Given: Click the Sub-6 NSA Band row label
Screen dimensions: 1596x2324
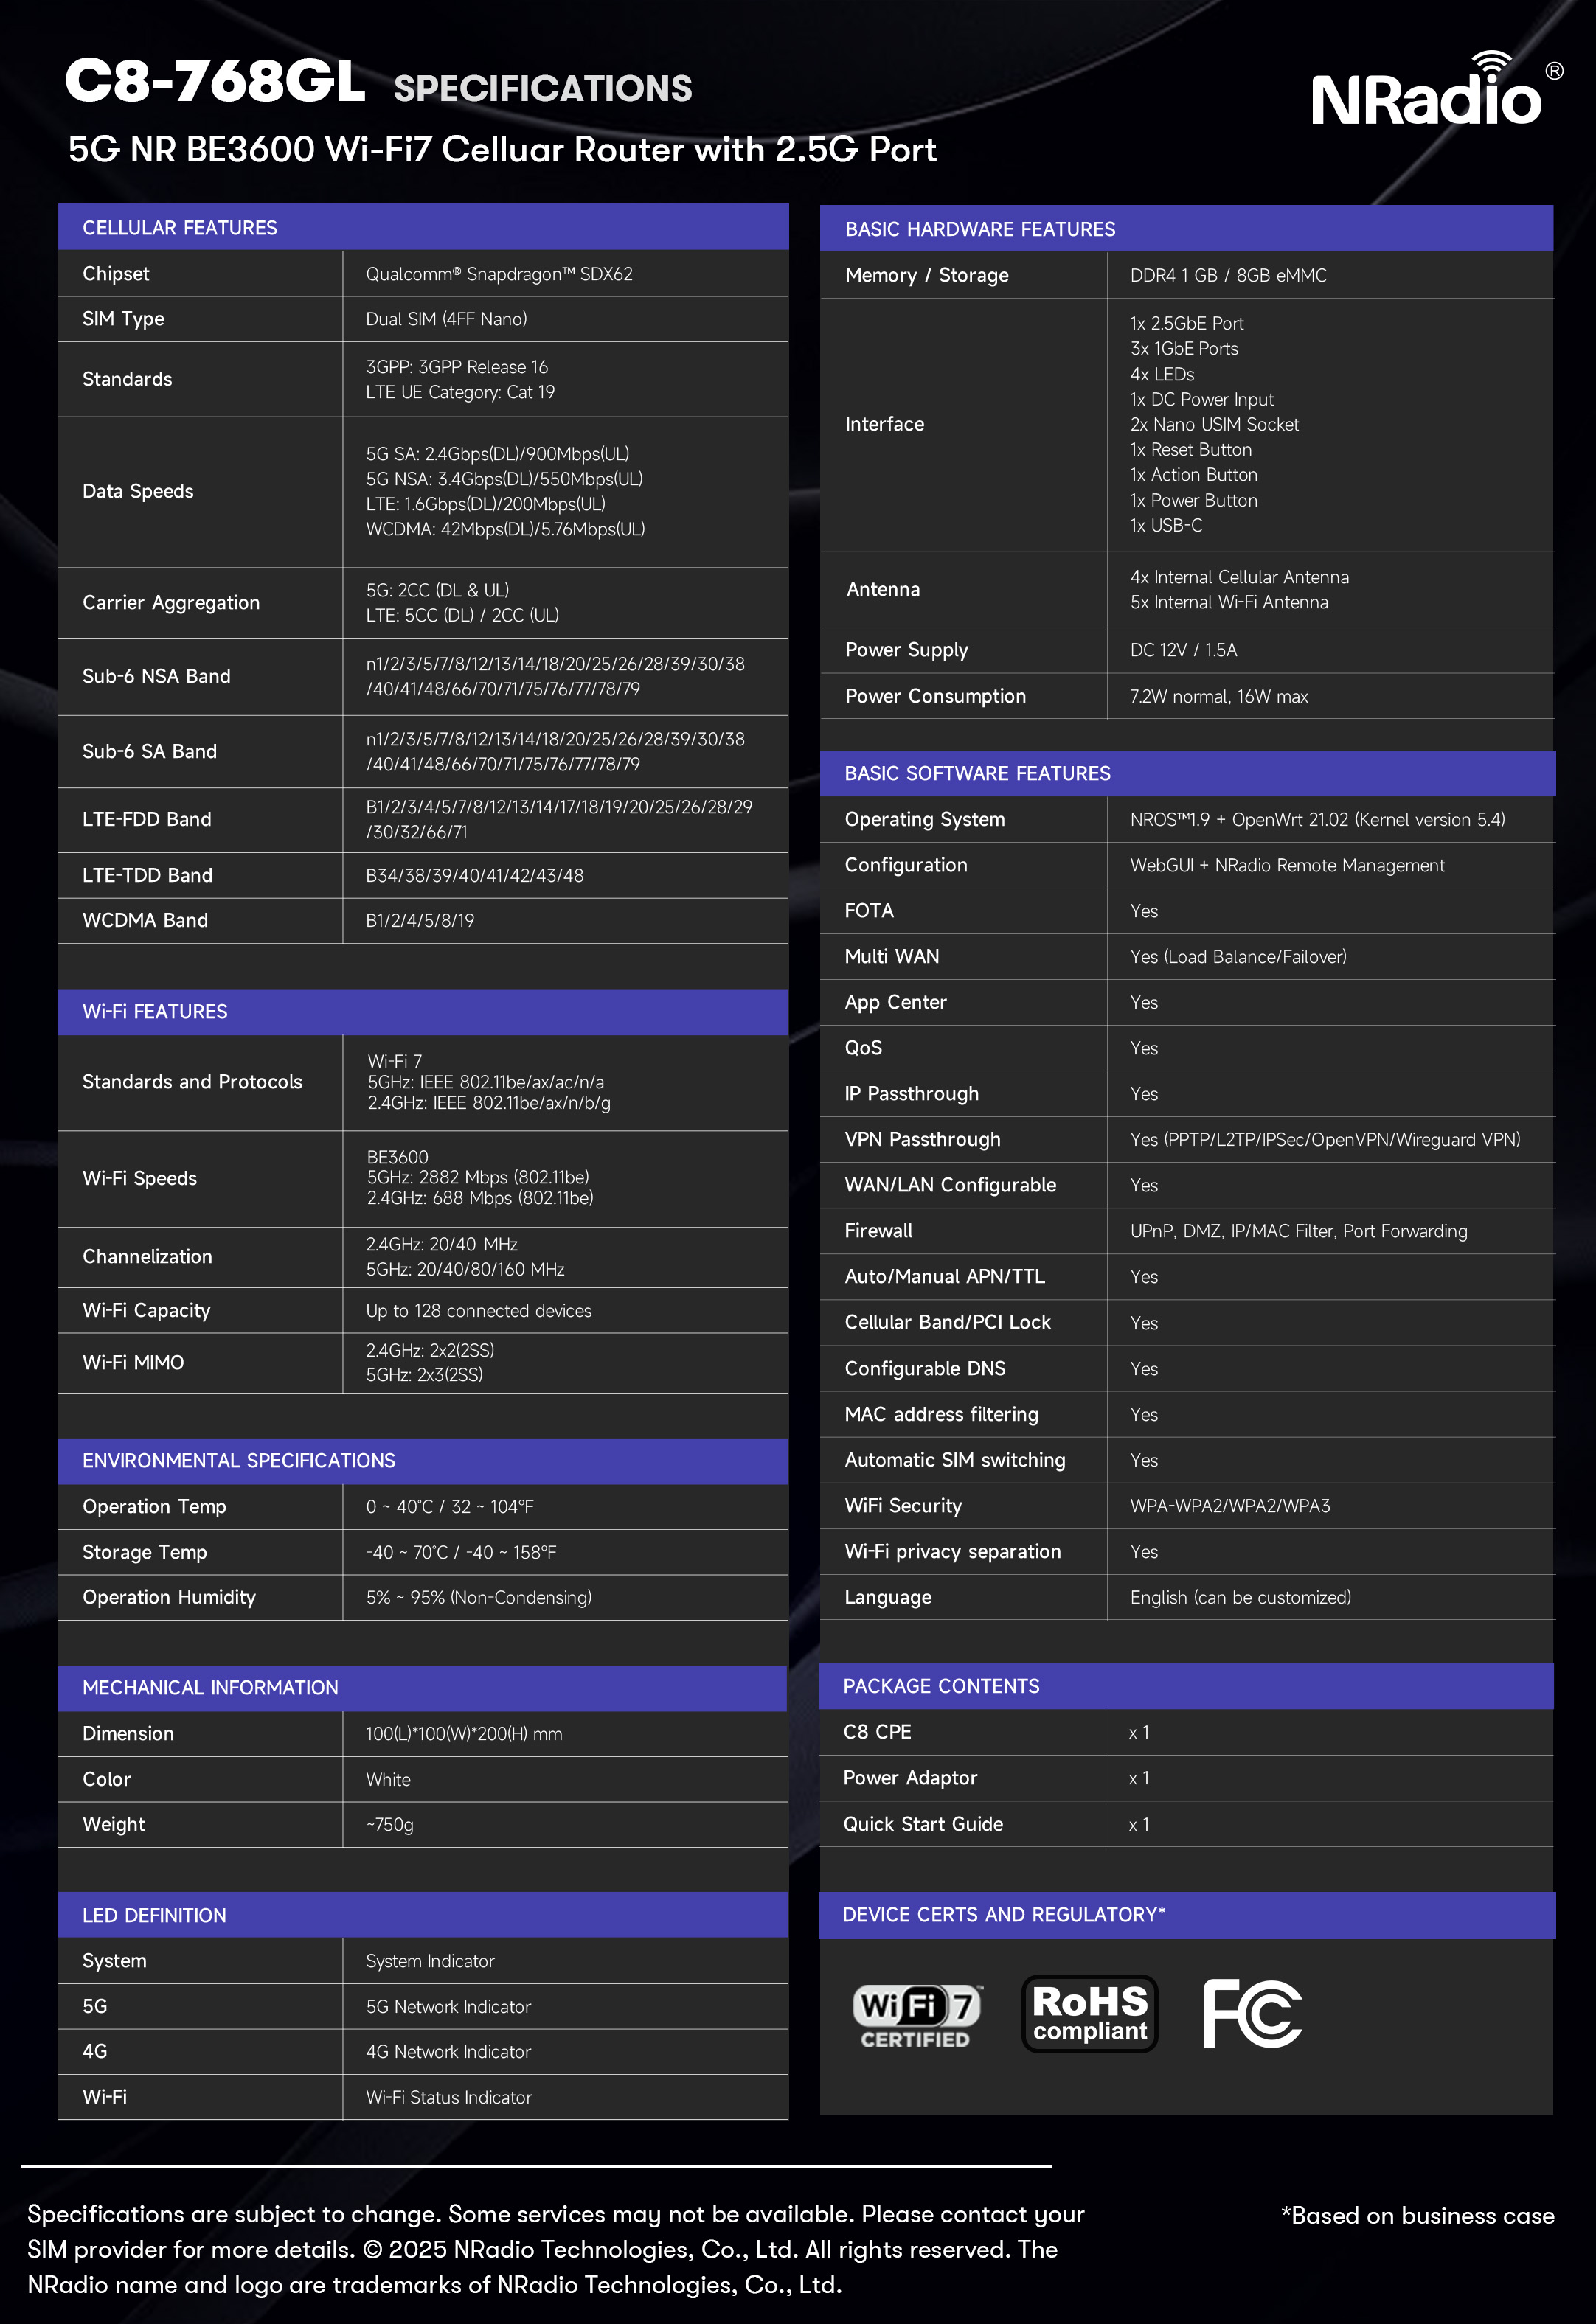Looking at the screenshot, I should [x=156, y=676].
